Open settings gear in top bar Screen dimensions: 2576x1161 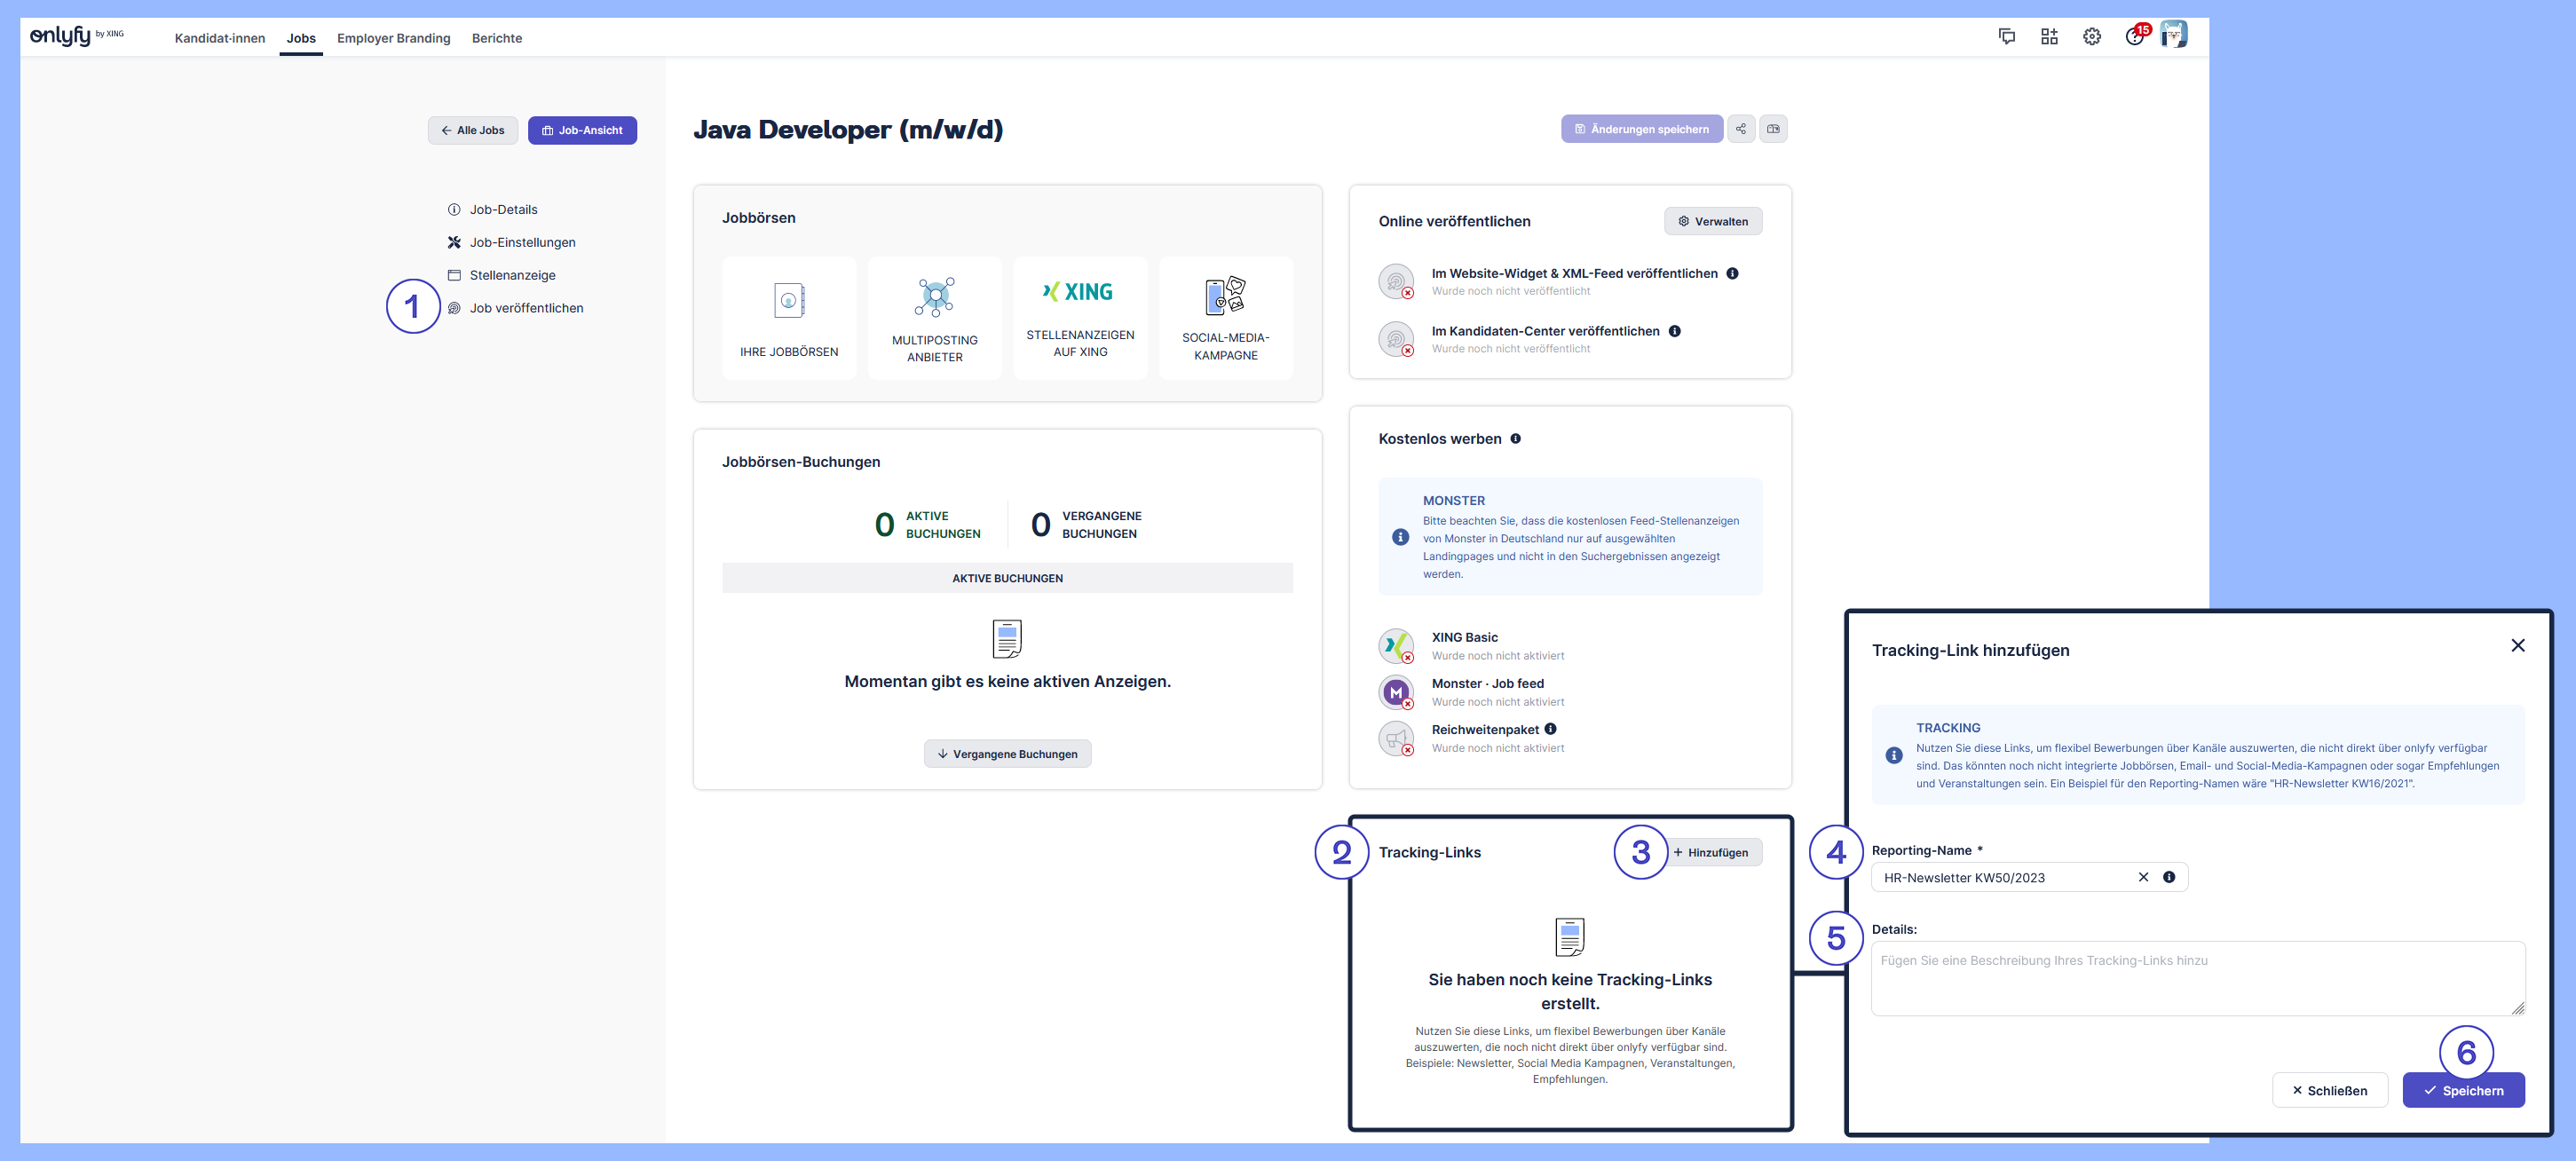(x=2091, y=37)
